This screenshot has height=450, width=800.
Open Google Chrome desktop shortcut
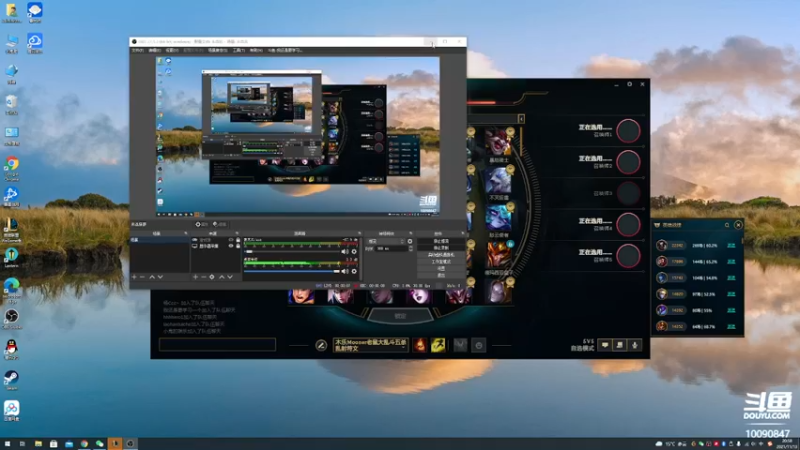click(x=11, y=166)
